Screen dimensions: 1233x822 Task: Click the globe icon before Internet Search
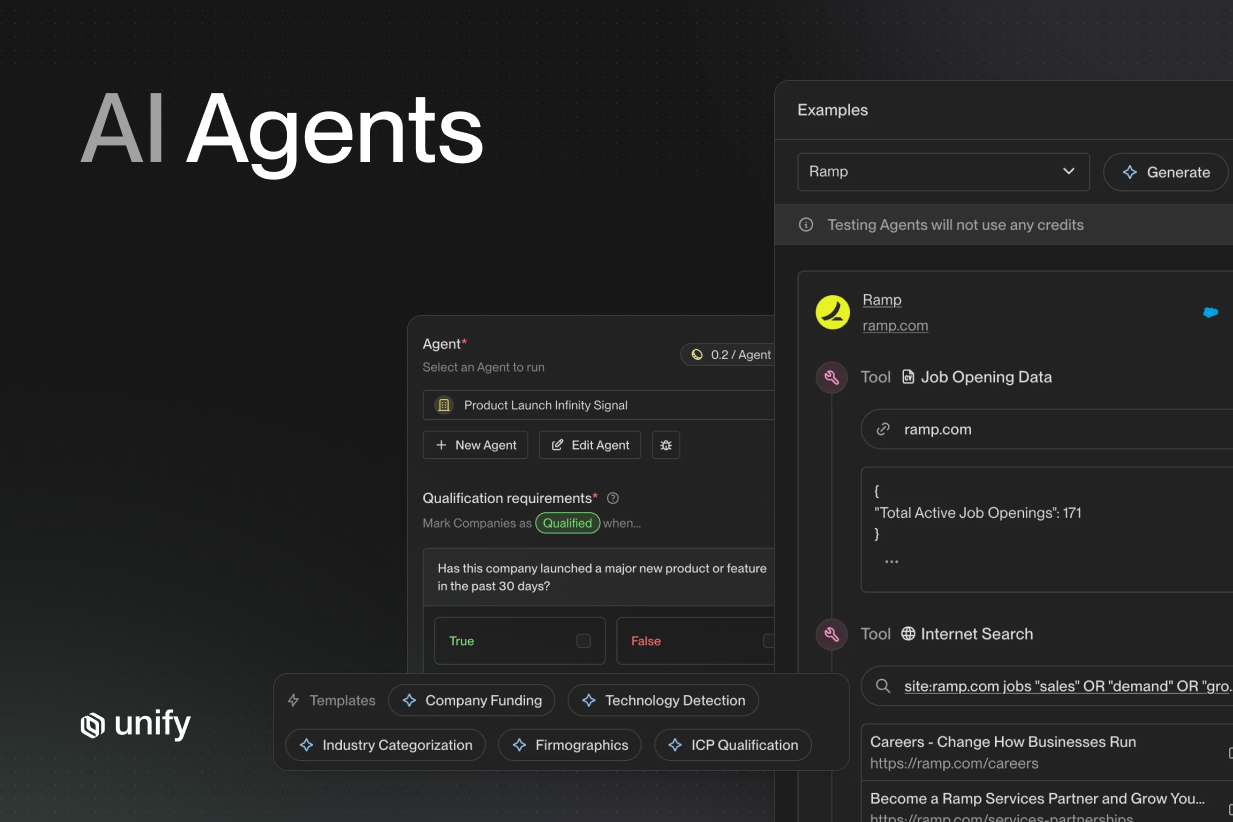(908, 634)
